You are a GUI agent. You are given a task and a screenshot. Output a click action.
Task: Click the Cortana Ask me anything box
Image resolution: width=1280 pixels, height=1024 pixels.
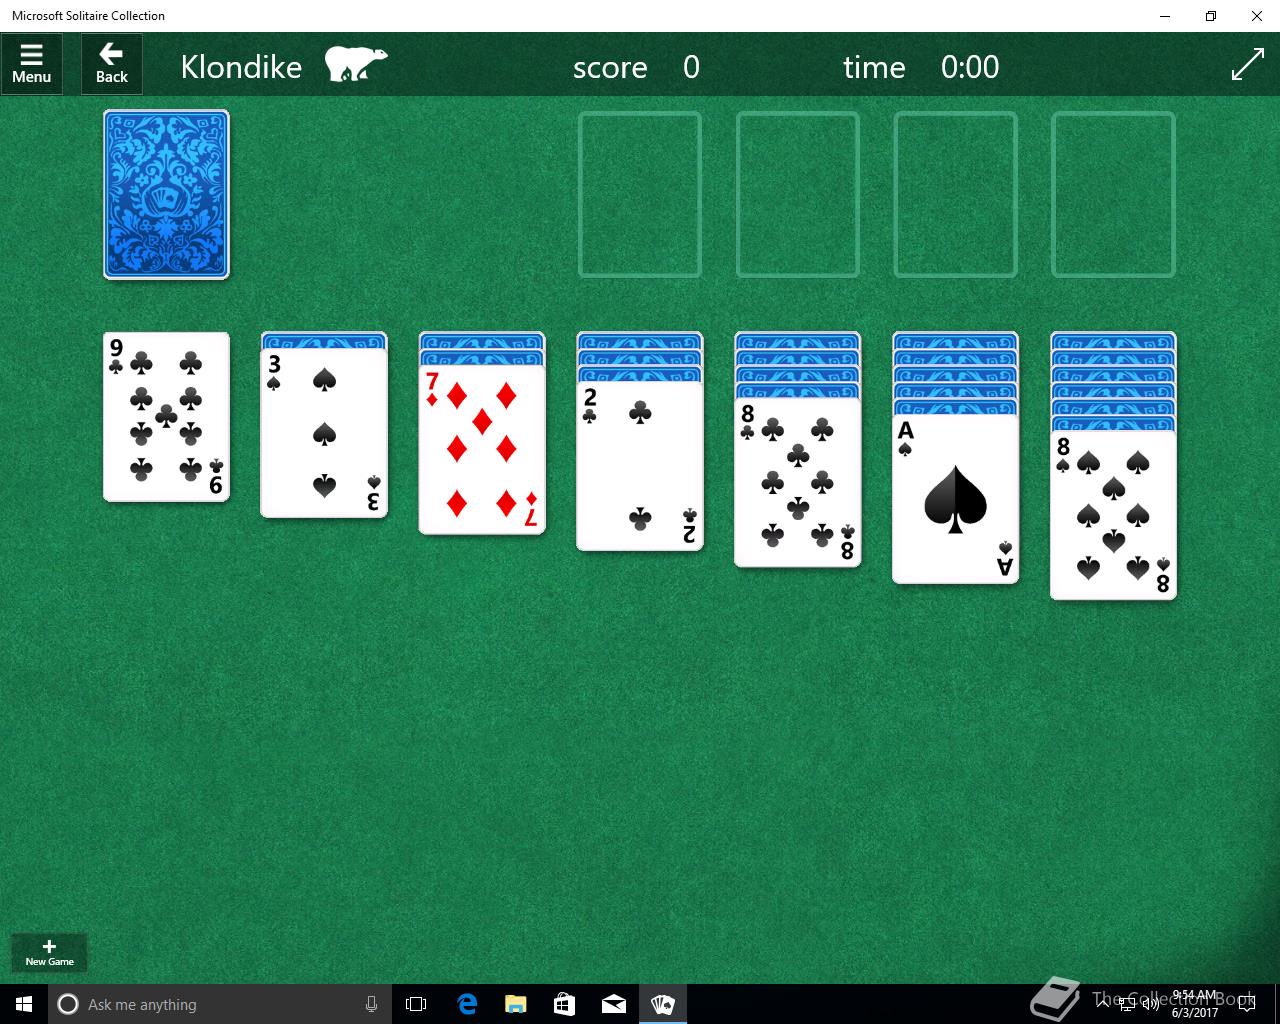218,1004
